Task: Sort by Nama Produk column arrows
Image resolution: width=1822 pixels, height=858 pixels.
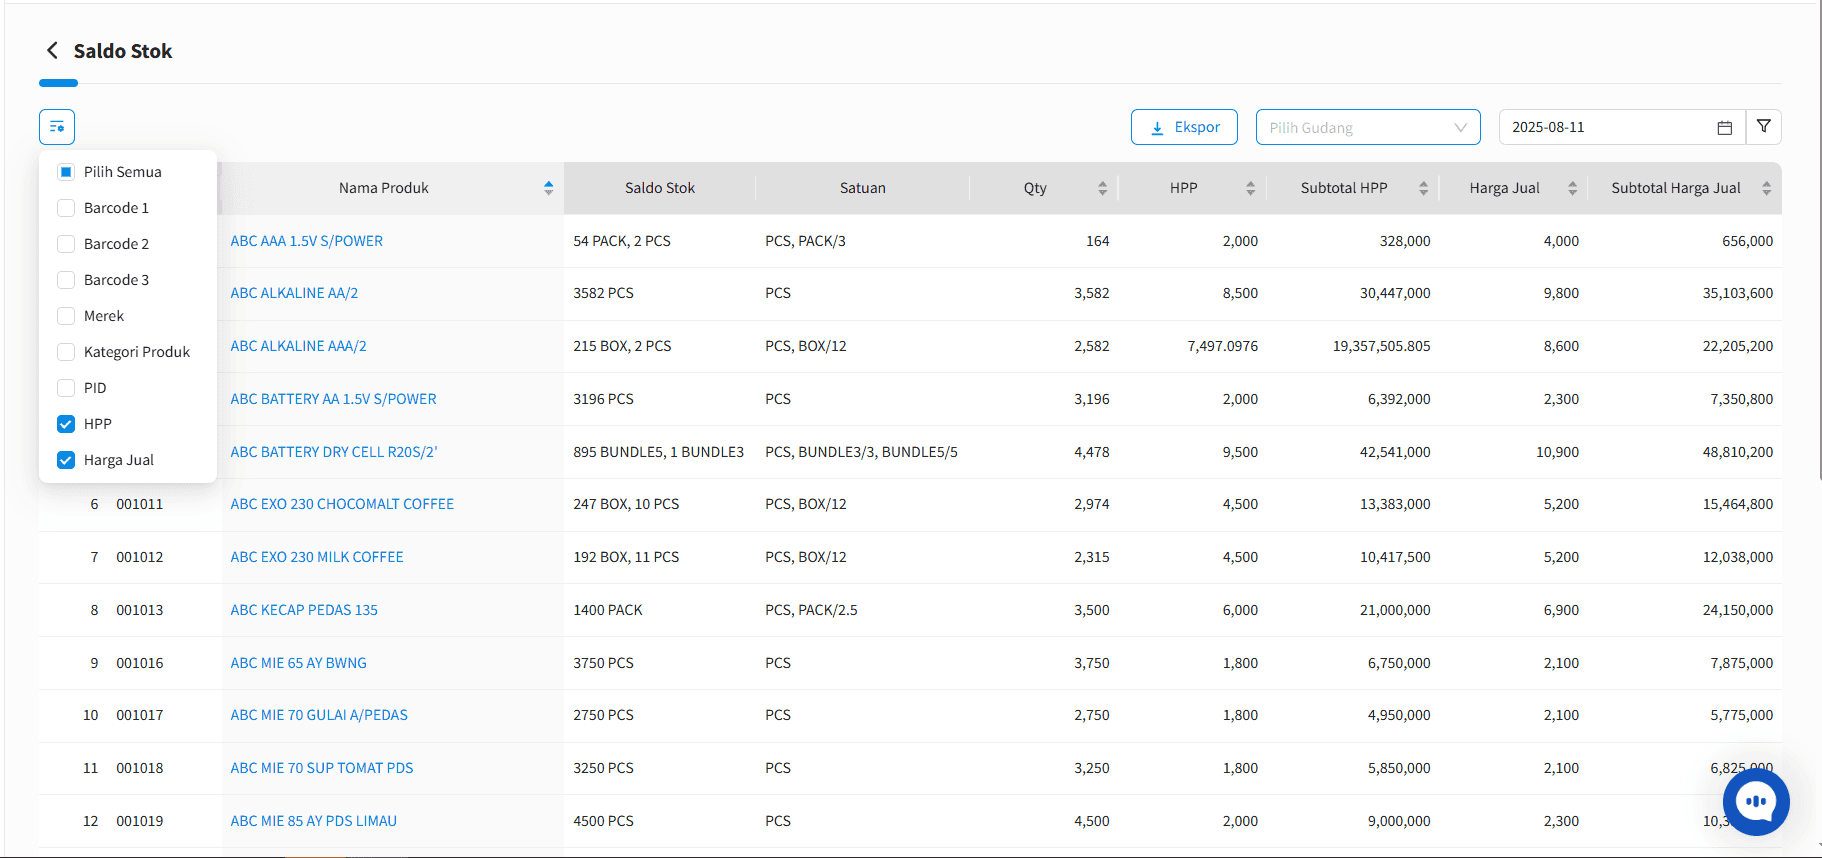Action: [548, 188]
